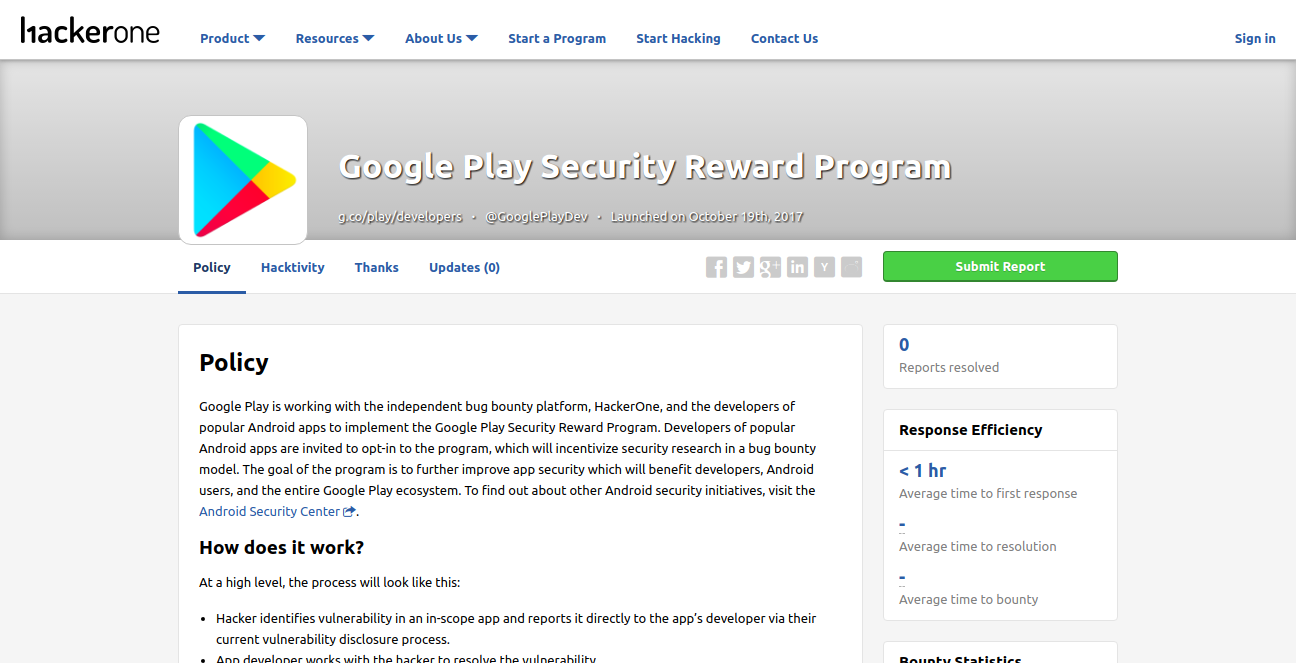Open the About Us dropdown
The width and height of the screenshot is (1296, 663).
click(441, 39)
